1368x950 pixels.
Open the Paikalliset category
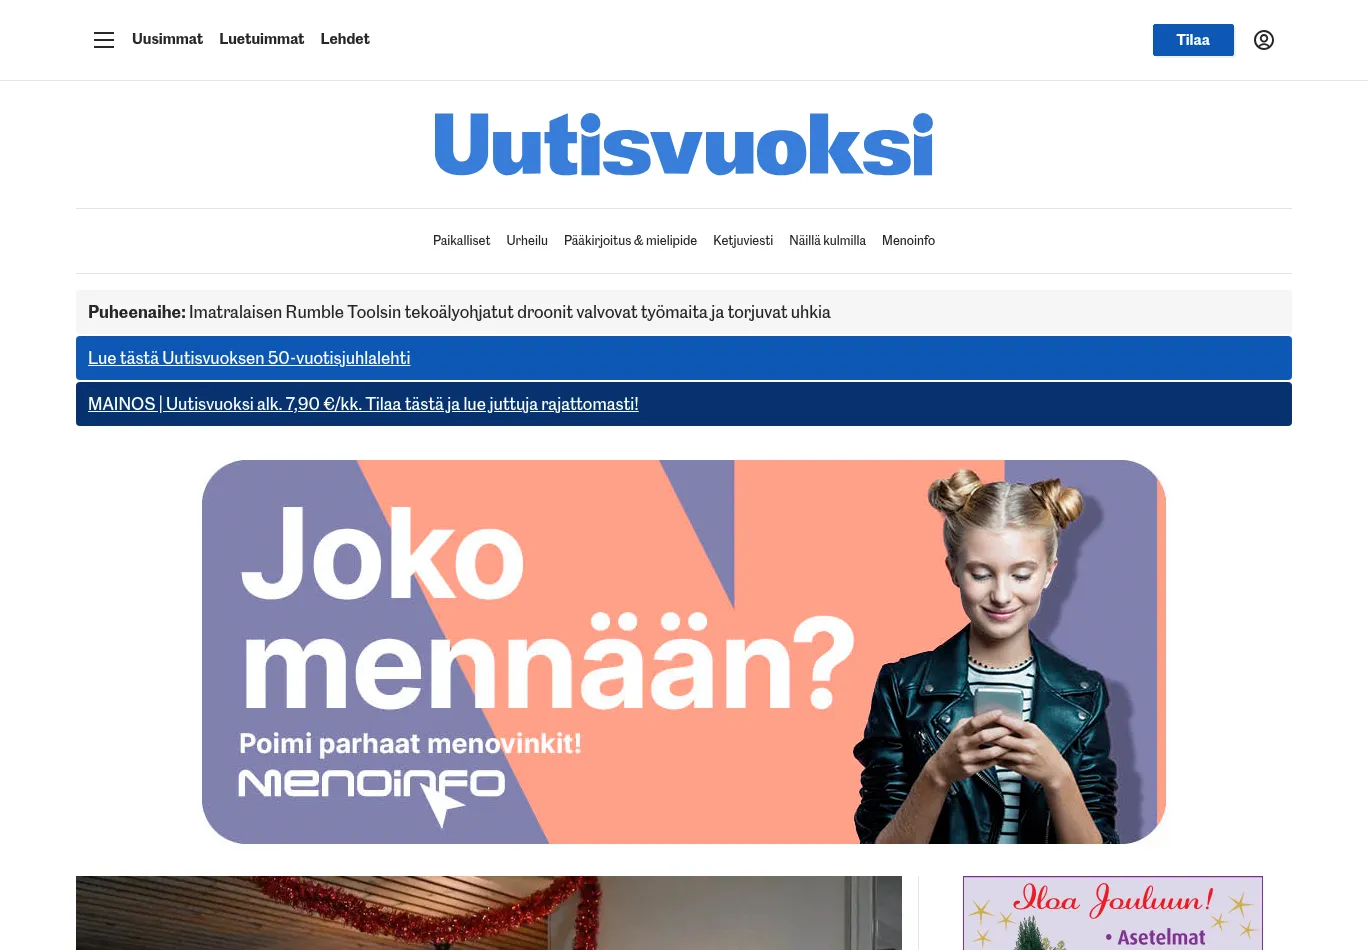tap(461, 241)
